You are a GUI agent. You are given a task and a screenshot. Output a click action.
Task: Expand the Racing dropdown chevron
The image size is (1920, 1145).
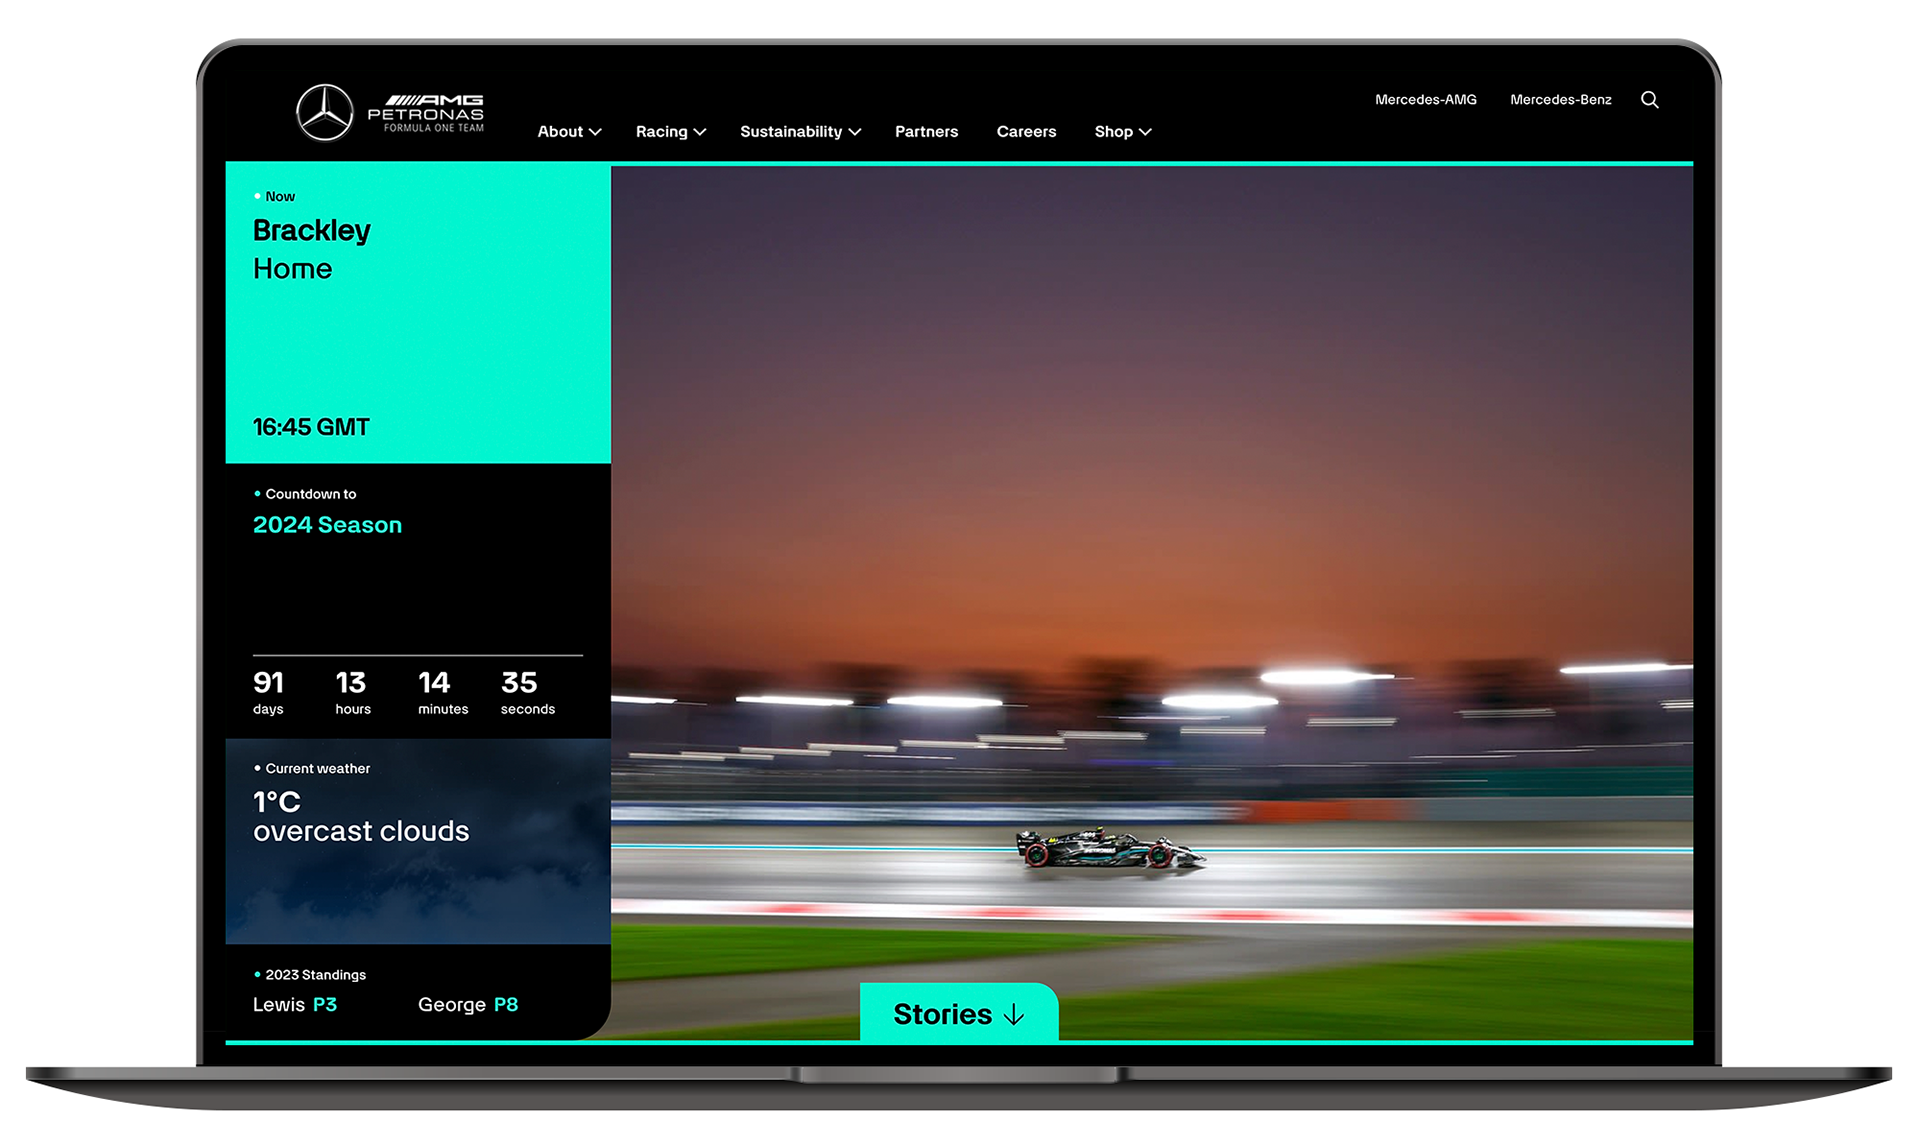click(700, 132)
